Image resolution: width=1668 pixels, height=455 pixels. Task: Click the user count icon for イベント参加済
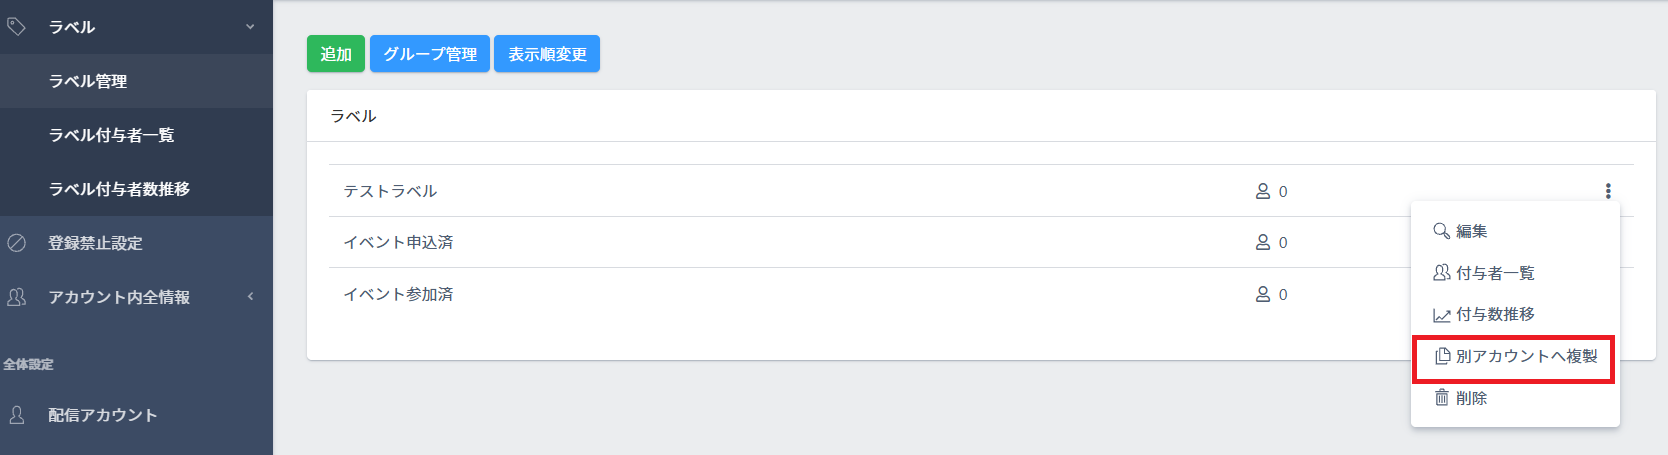(1263, 294)
